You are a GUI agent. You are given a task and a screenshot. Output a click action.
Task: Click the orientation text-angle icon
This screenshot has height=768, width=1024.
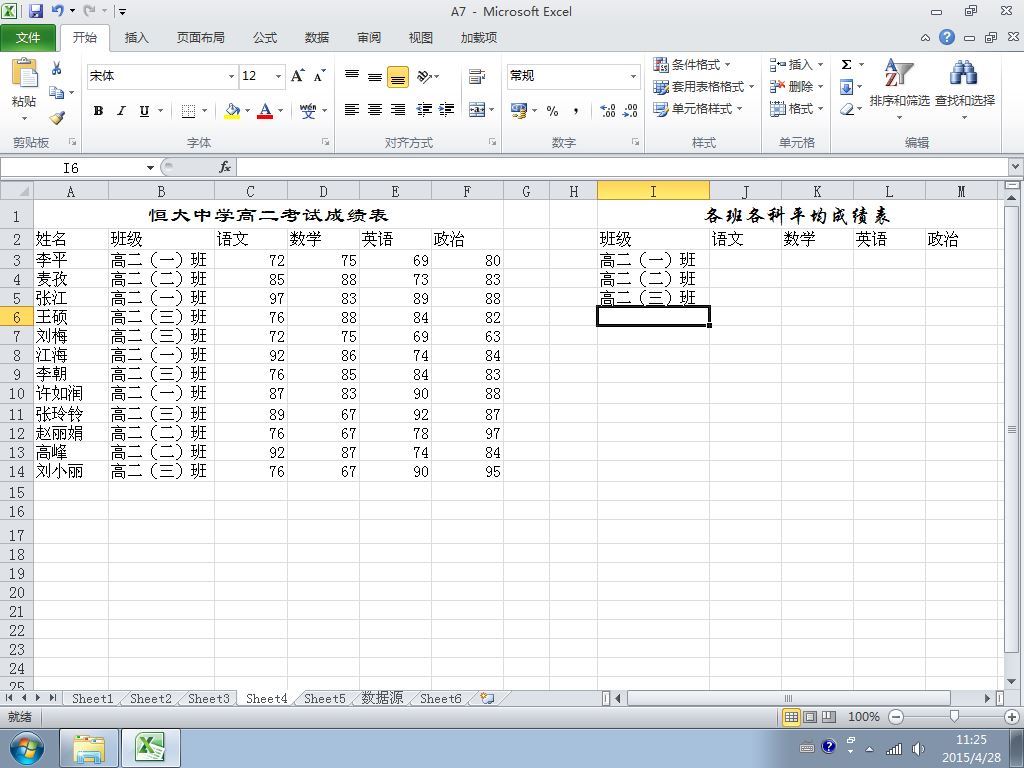424,77
